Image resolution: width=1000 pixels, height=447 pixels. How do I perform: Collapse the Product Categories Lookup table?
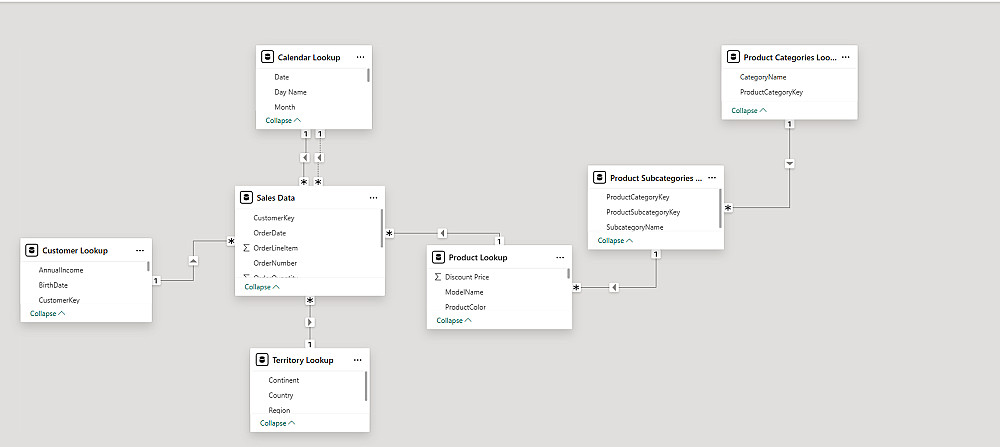(749, 110)
